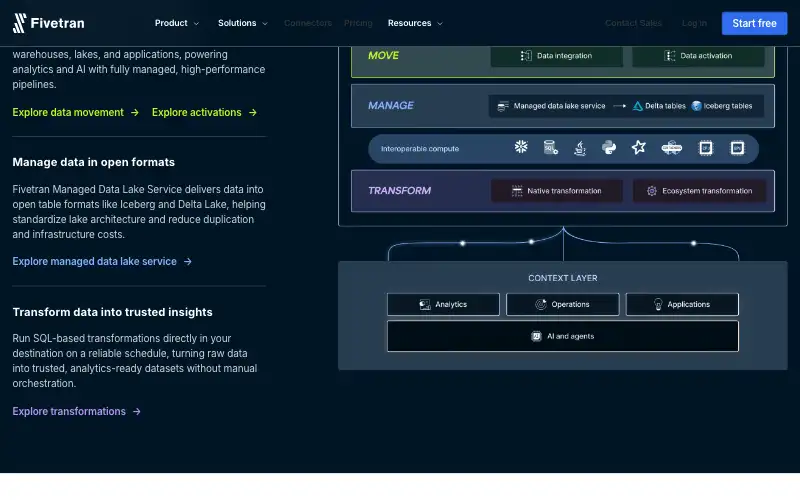
Task: Select the AI and agents box
Action: pos(563,336)
